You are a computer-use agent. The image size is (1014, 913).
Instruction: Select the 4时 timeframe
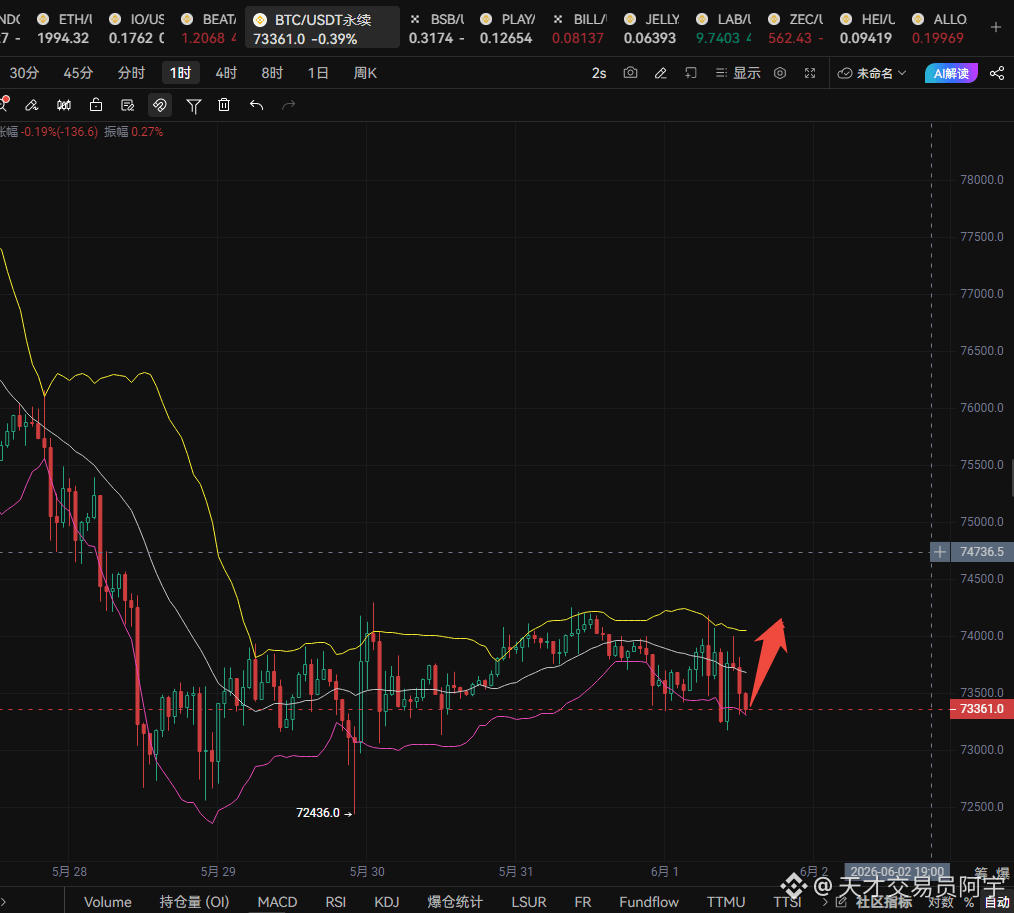pos(226,73)
